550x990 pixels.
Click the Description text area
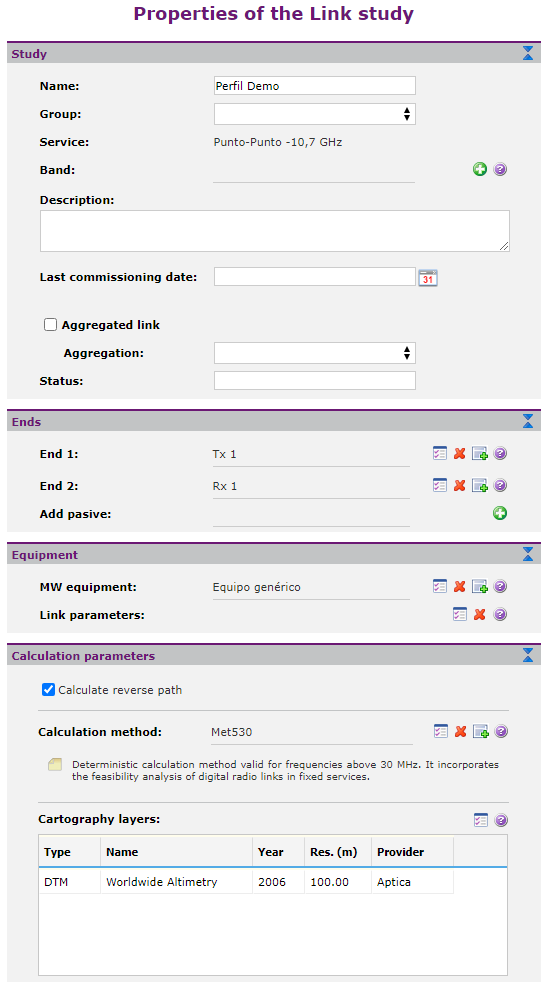[x=275, y=231]
